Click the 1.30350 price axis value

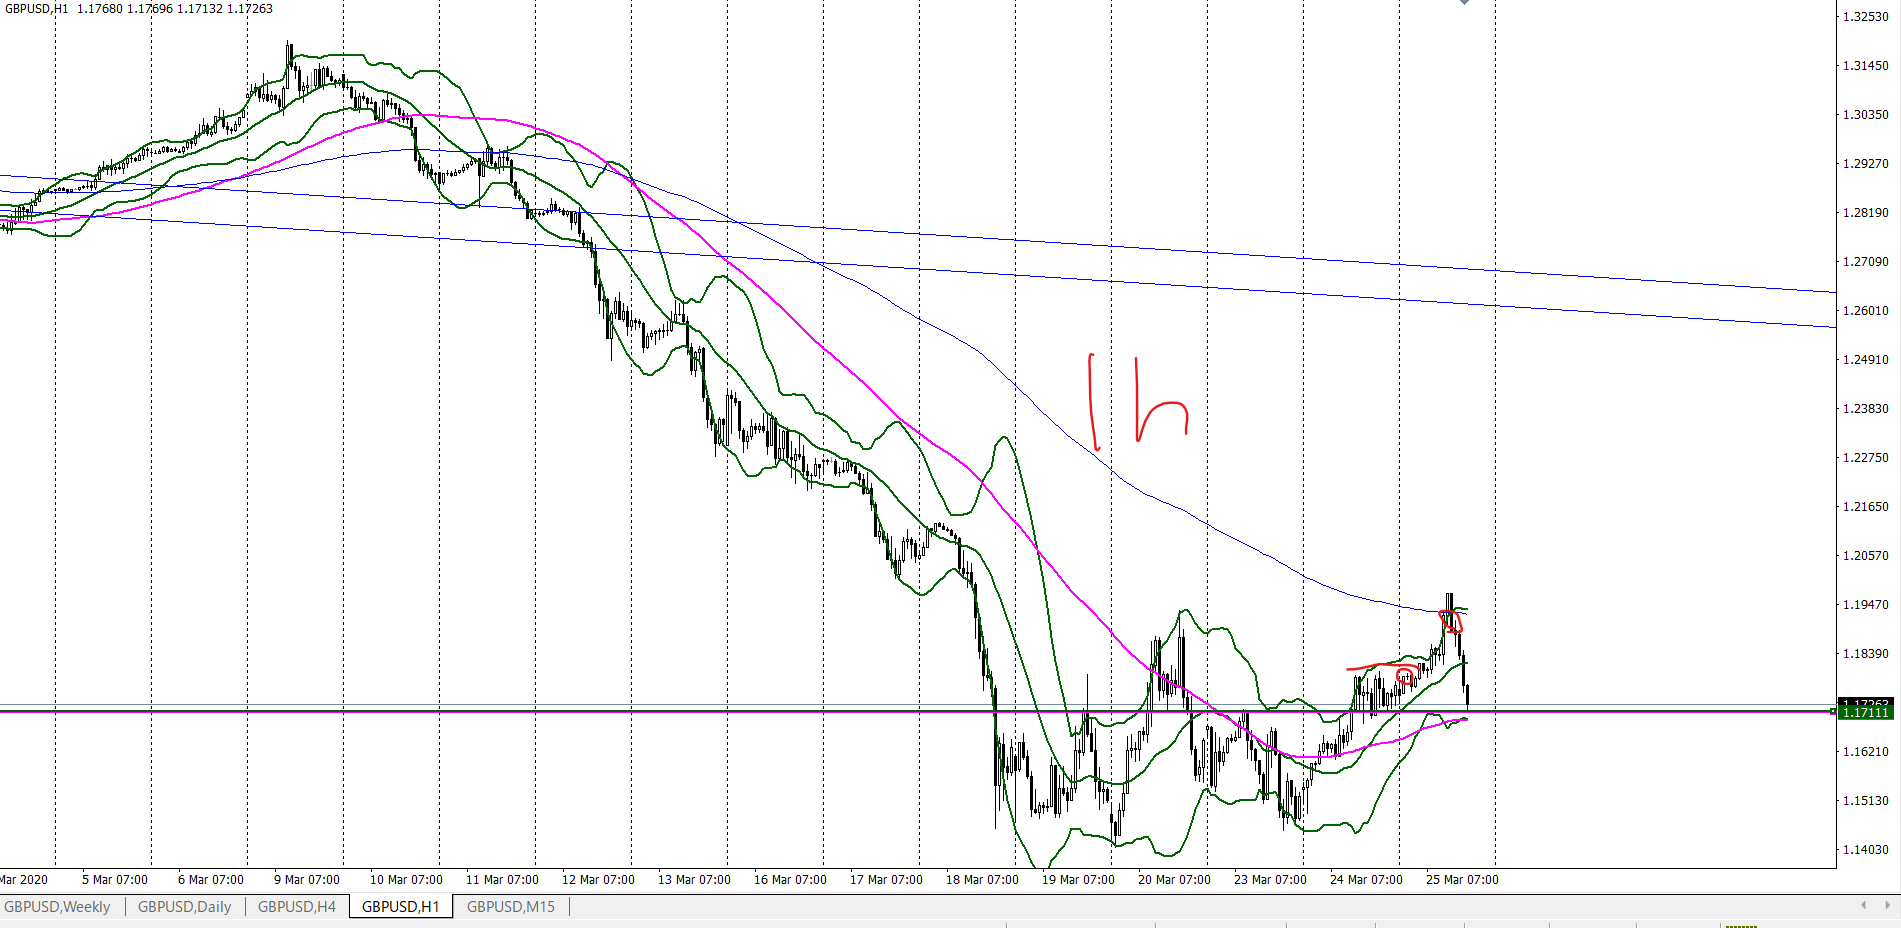click(1866, 115)
